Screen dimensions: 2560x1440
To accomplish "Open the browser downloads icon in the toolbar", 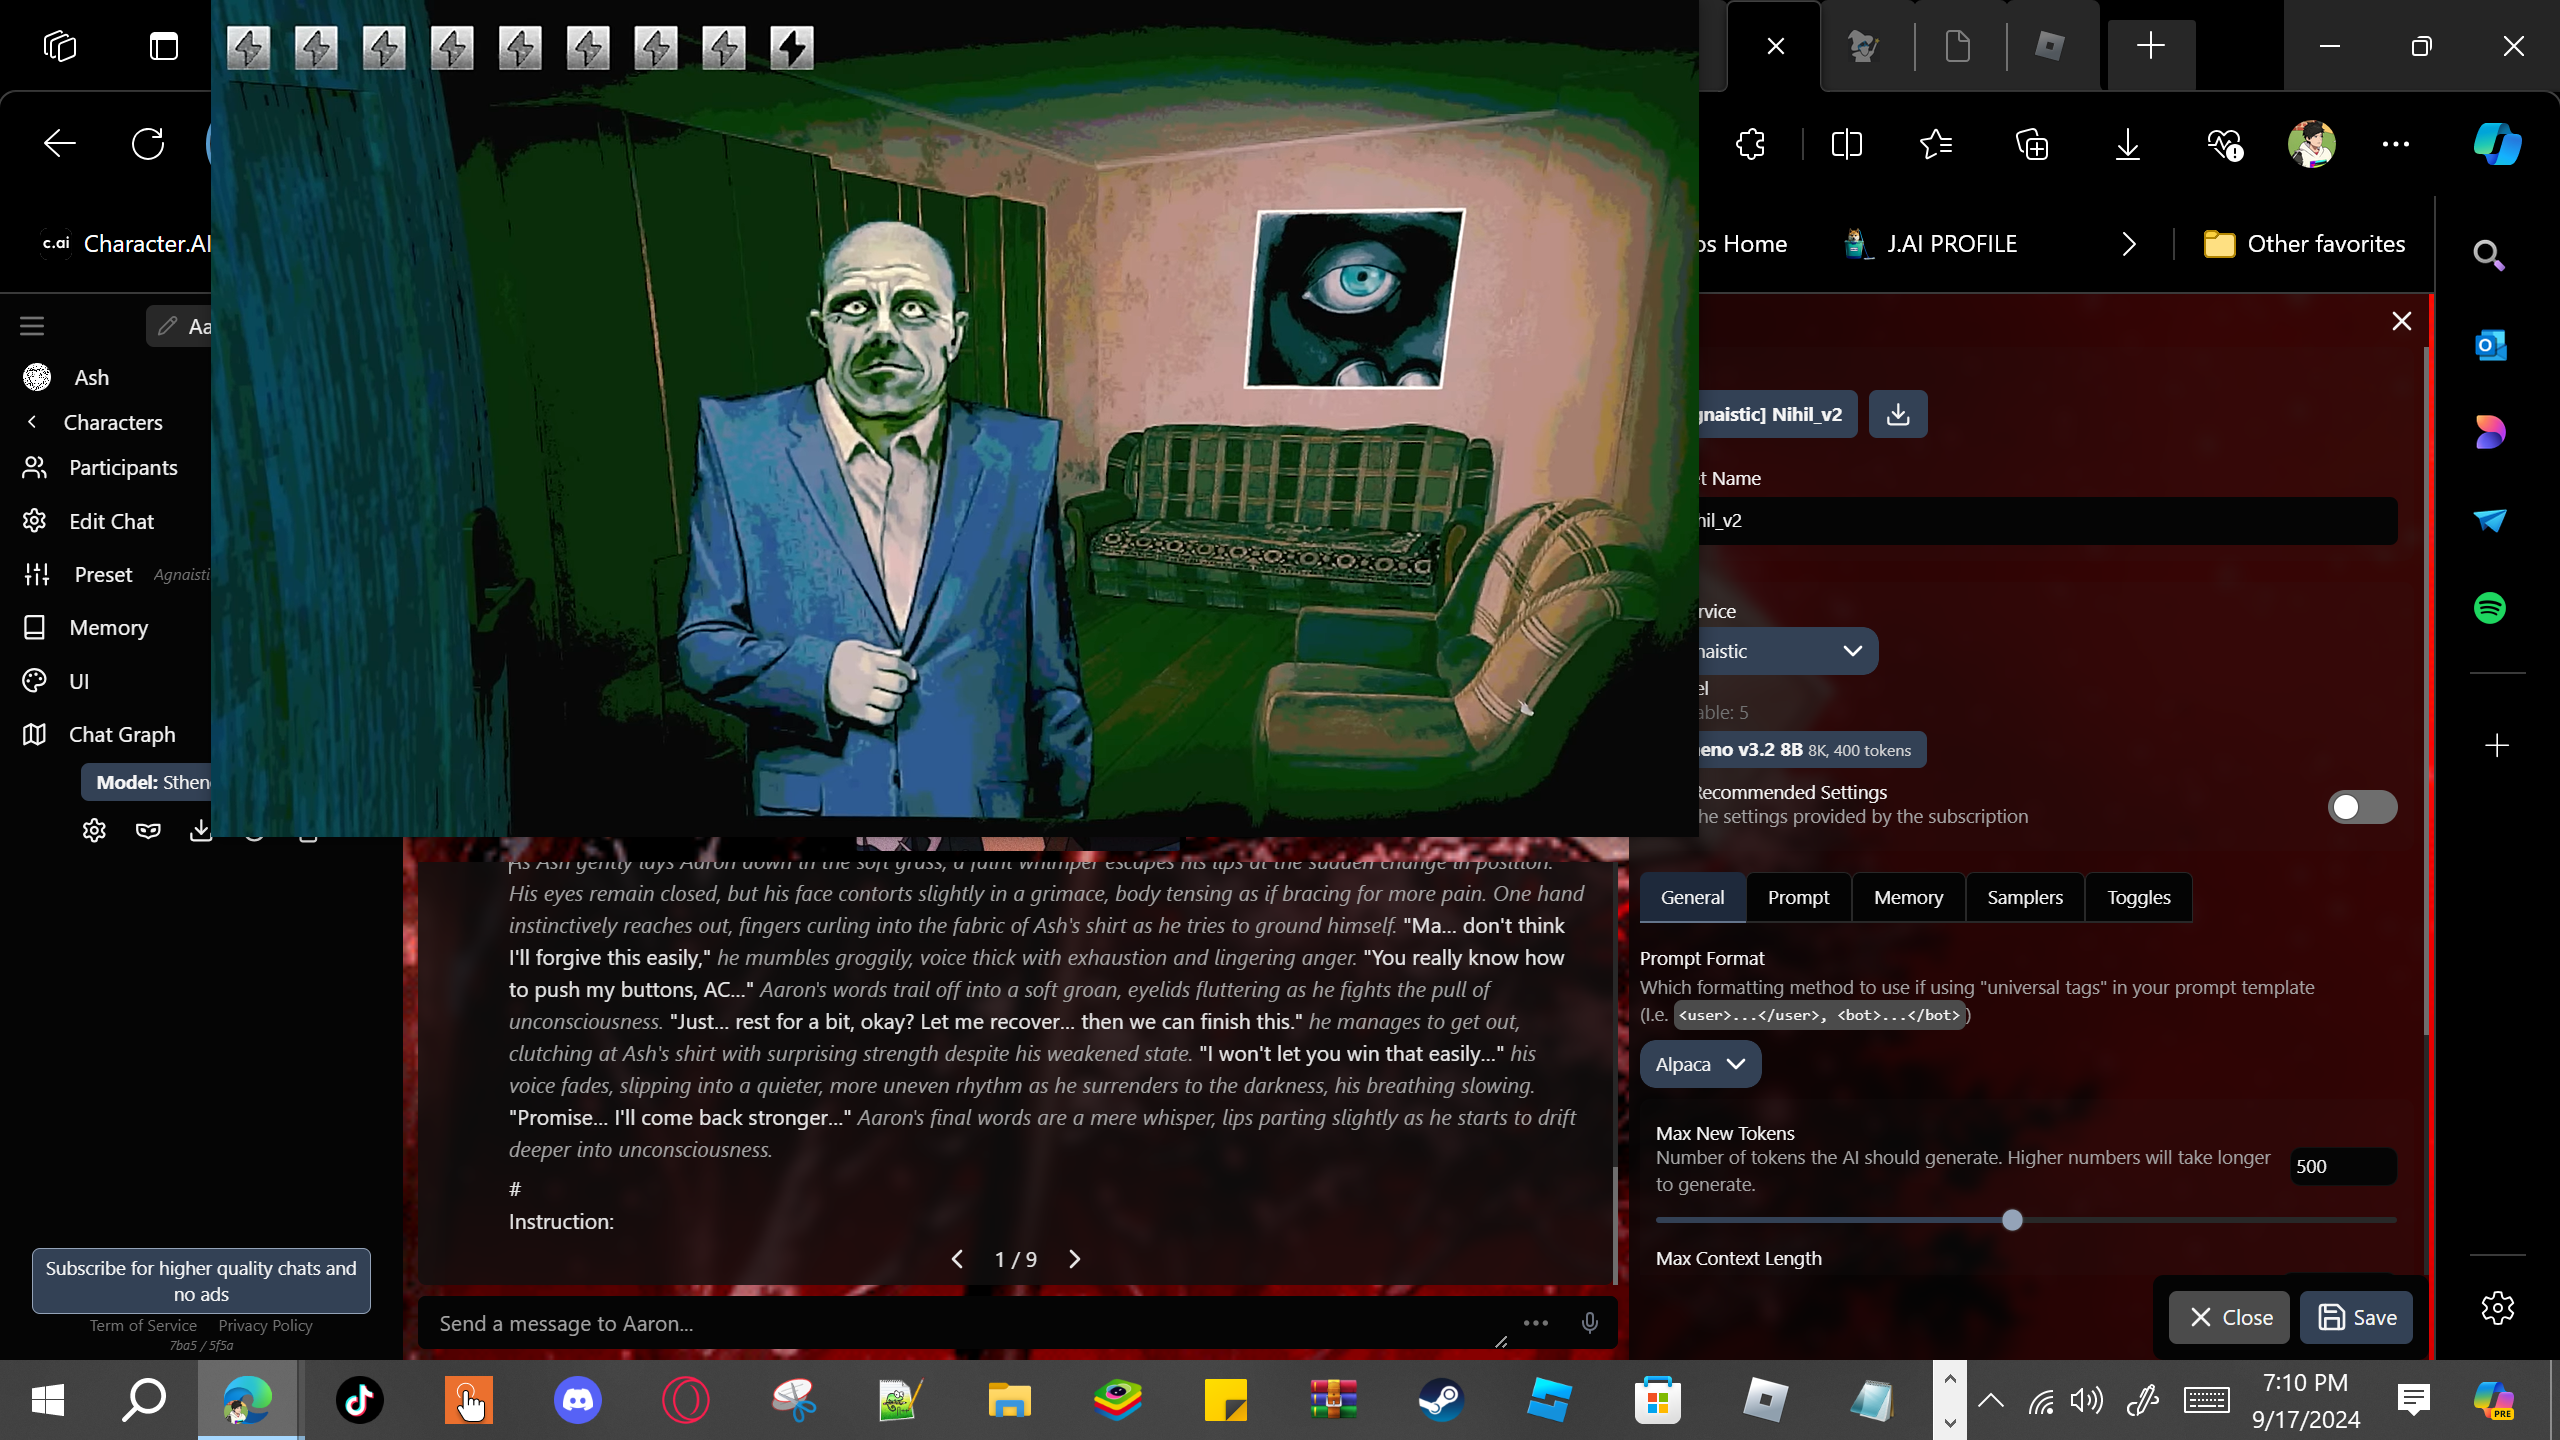I will pos(2127,144).
